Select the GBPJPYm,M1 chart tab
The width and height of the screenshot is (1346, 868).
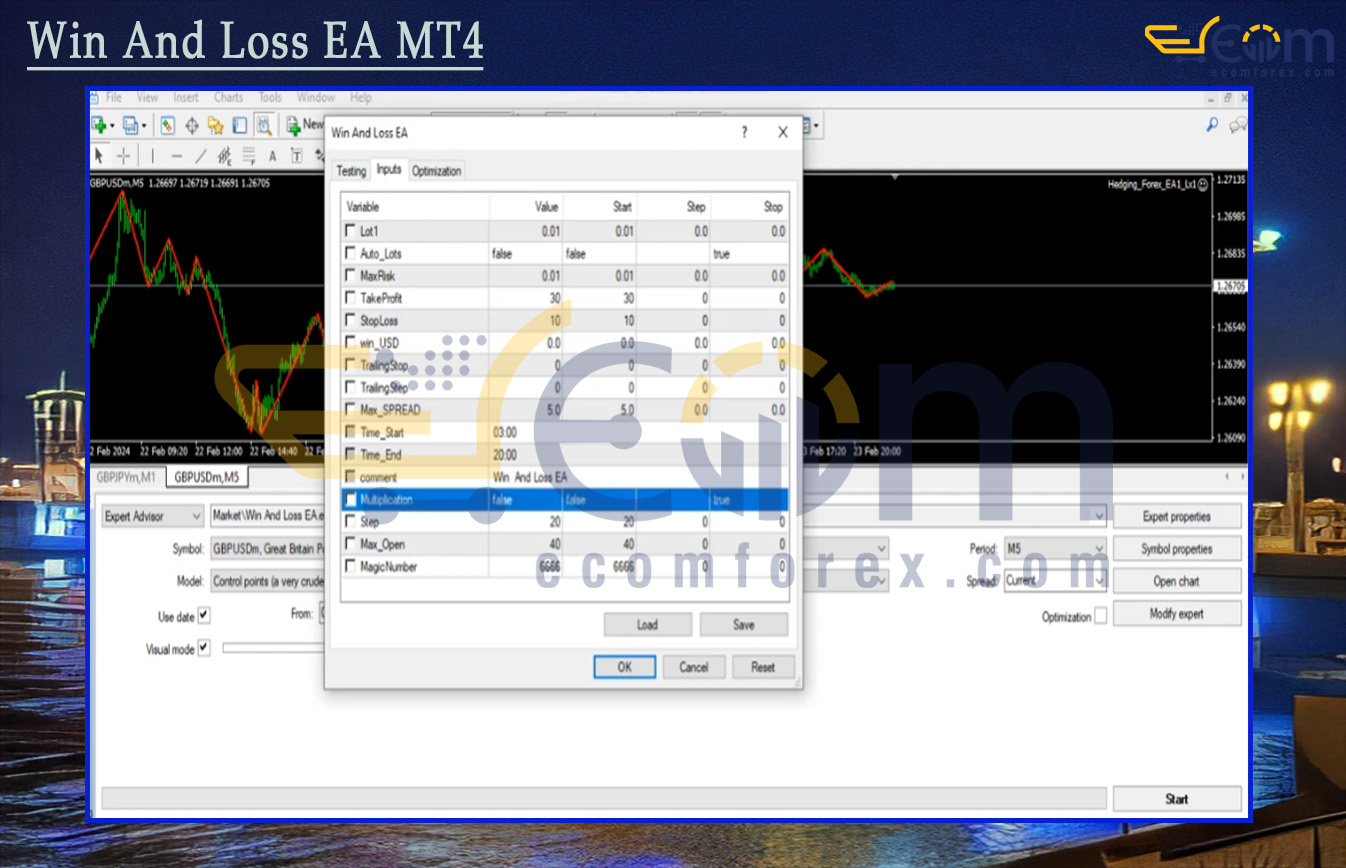[x=126, y=477]
